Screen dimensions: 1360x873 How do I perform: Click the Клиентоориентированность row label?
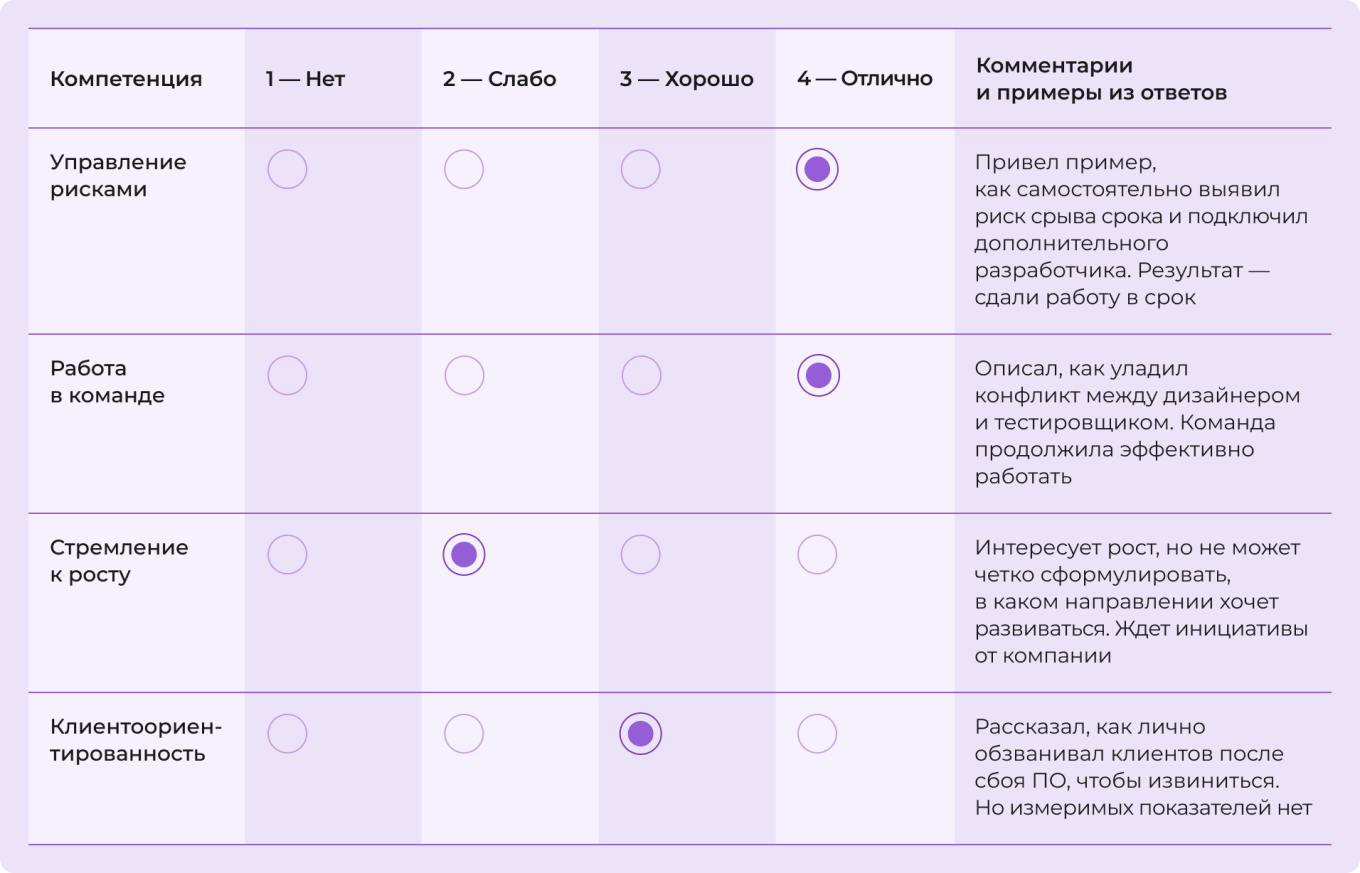point(135,740)
